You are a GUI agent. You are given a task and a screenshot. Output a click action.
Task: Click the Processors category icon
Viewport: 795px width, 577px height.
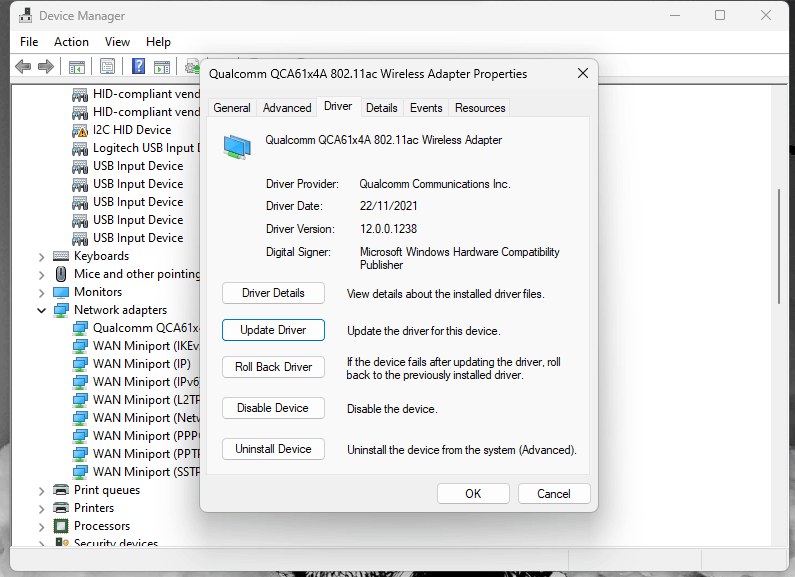pos(61,526)
